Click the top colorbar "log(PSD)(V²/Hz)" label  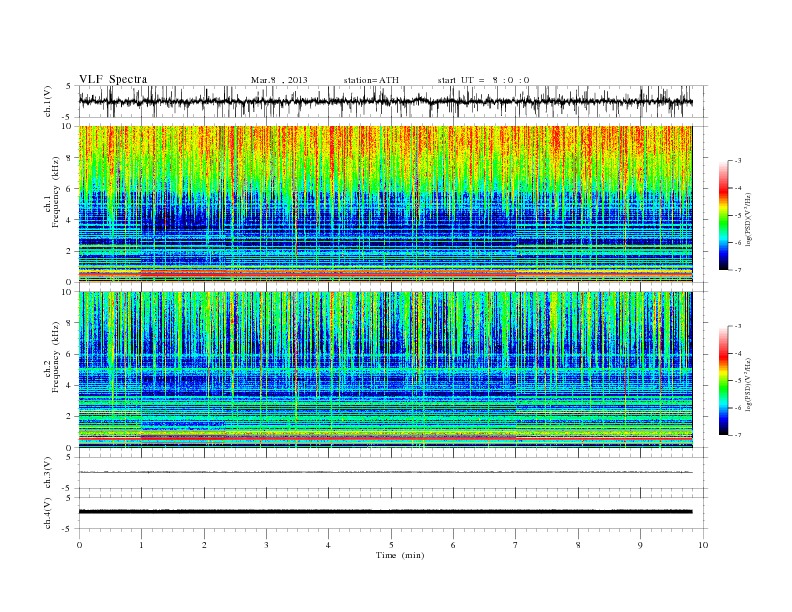point(749,220)
